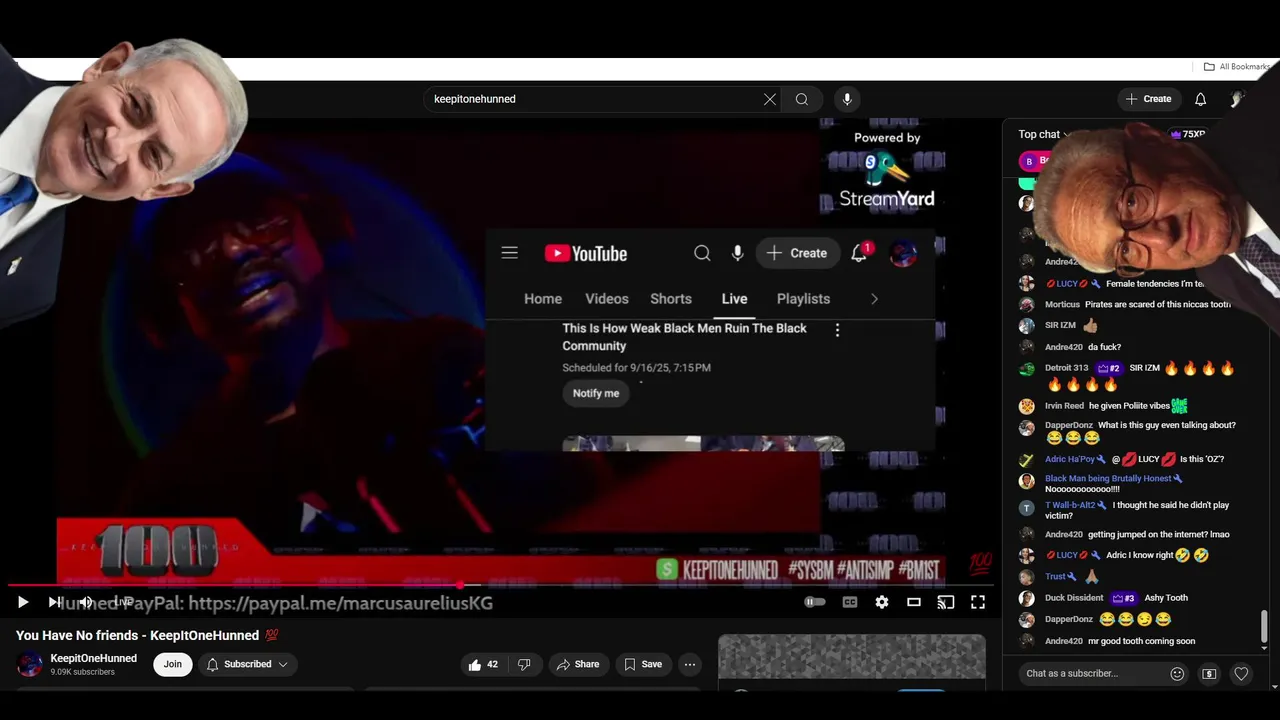The width and height of the screenshot is (1280, 720).
Task: Click microphone icon inside the video's YouTube page
Action: [x=737, y=253]
